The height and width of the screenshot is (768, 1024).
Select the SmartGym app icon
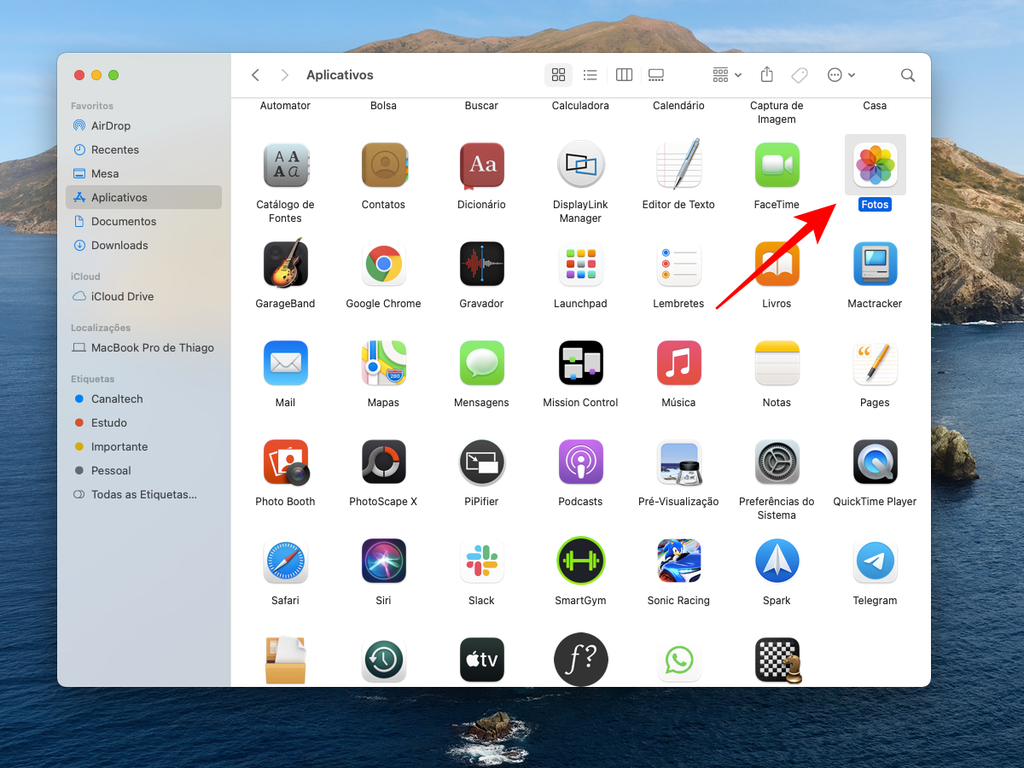581,561
